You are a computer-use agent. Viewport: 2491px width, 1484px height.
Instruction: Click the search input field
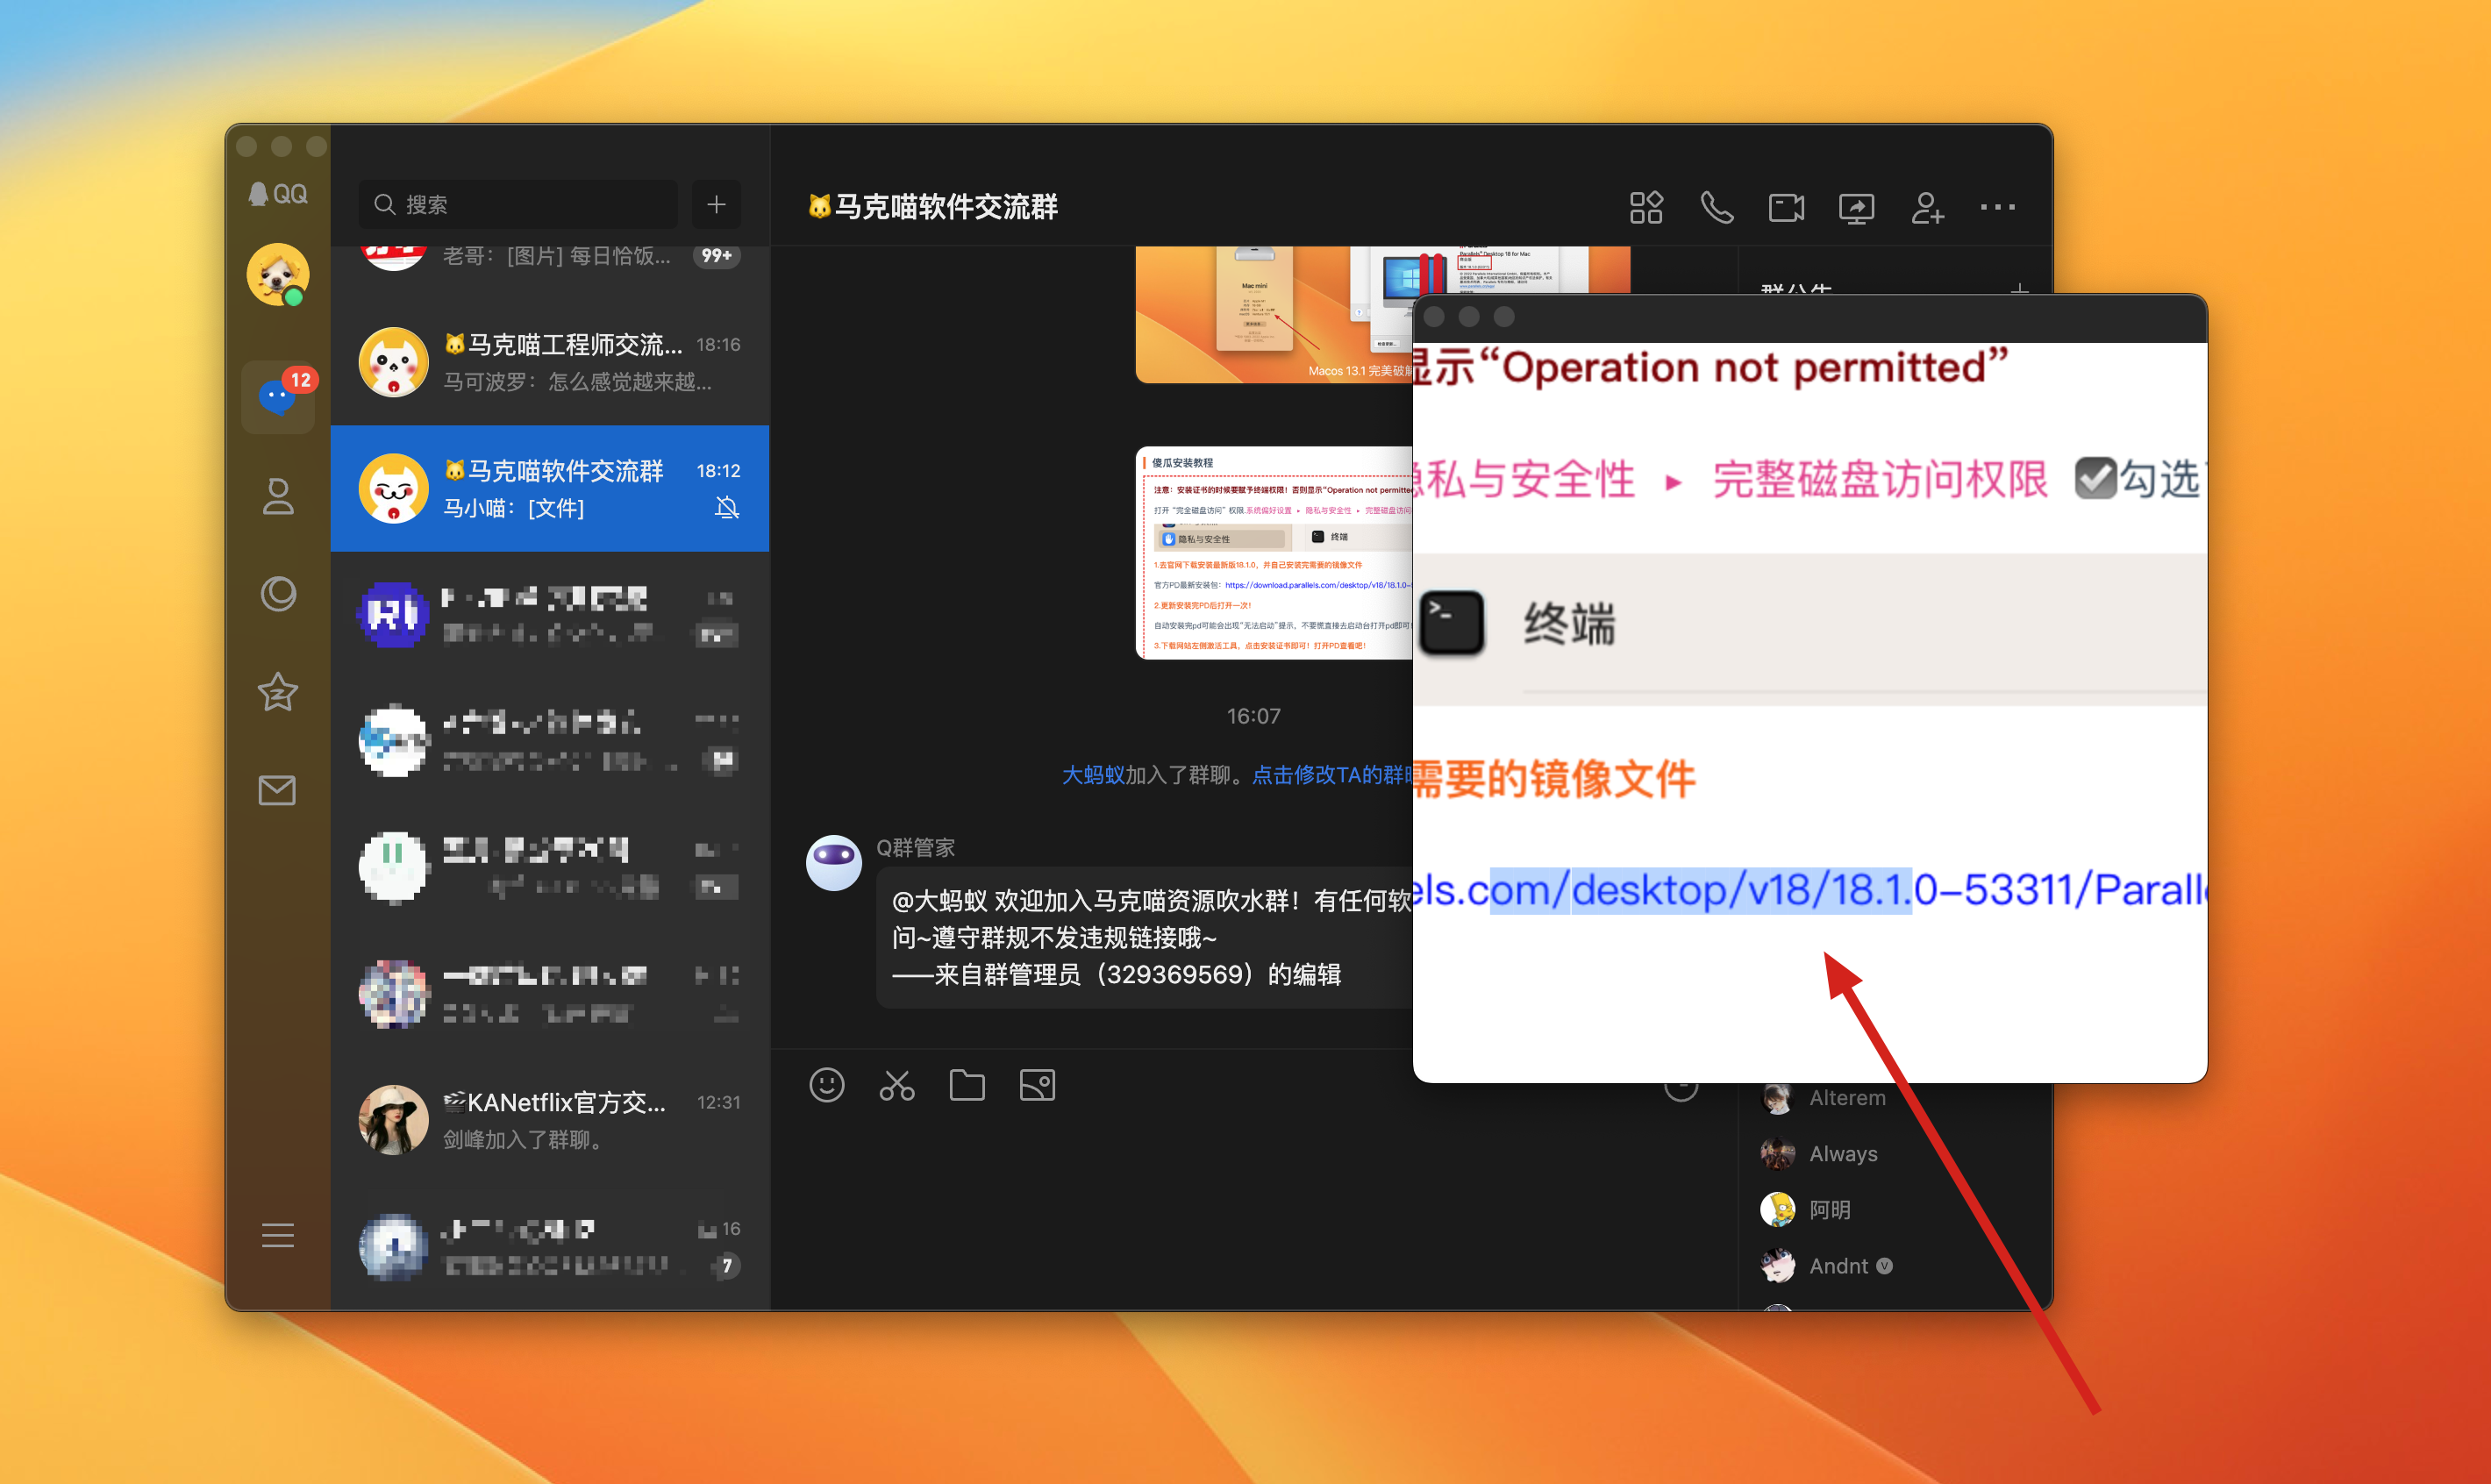coord(530,205)
